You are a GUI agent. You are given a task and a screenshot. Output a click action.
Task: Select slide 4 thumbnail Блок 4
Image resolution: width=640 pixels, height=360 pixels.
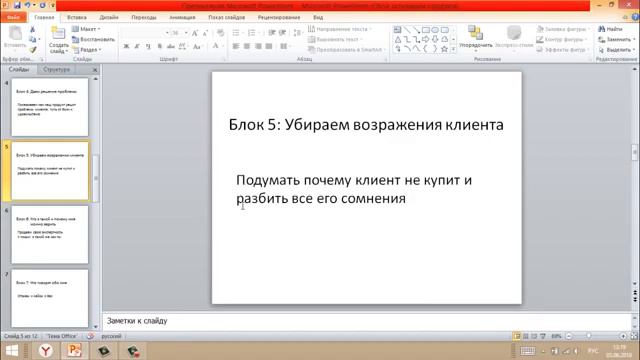click(x=50, y=107)
